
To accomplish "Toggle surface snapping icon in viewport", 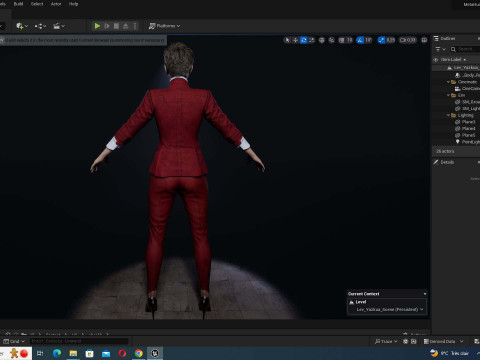I will [x=332, y=40].
